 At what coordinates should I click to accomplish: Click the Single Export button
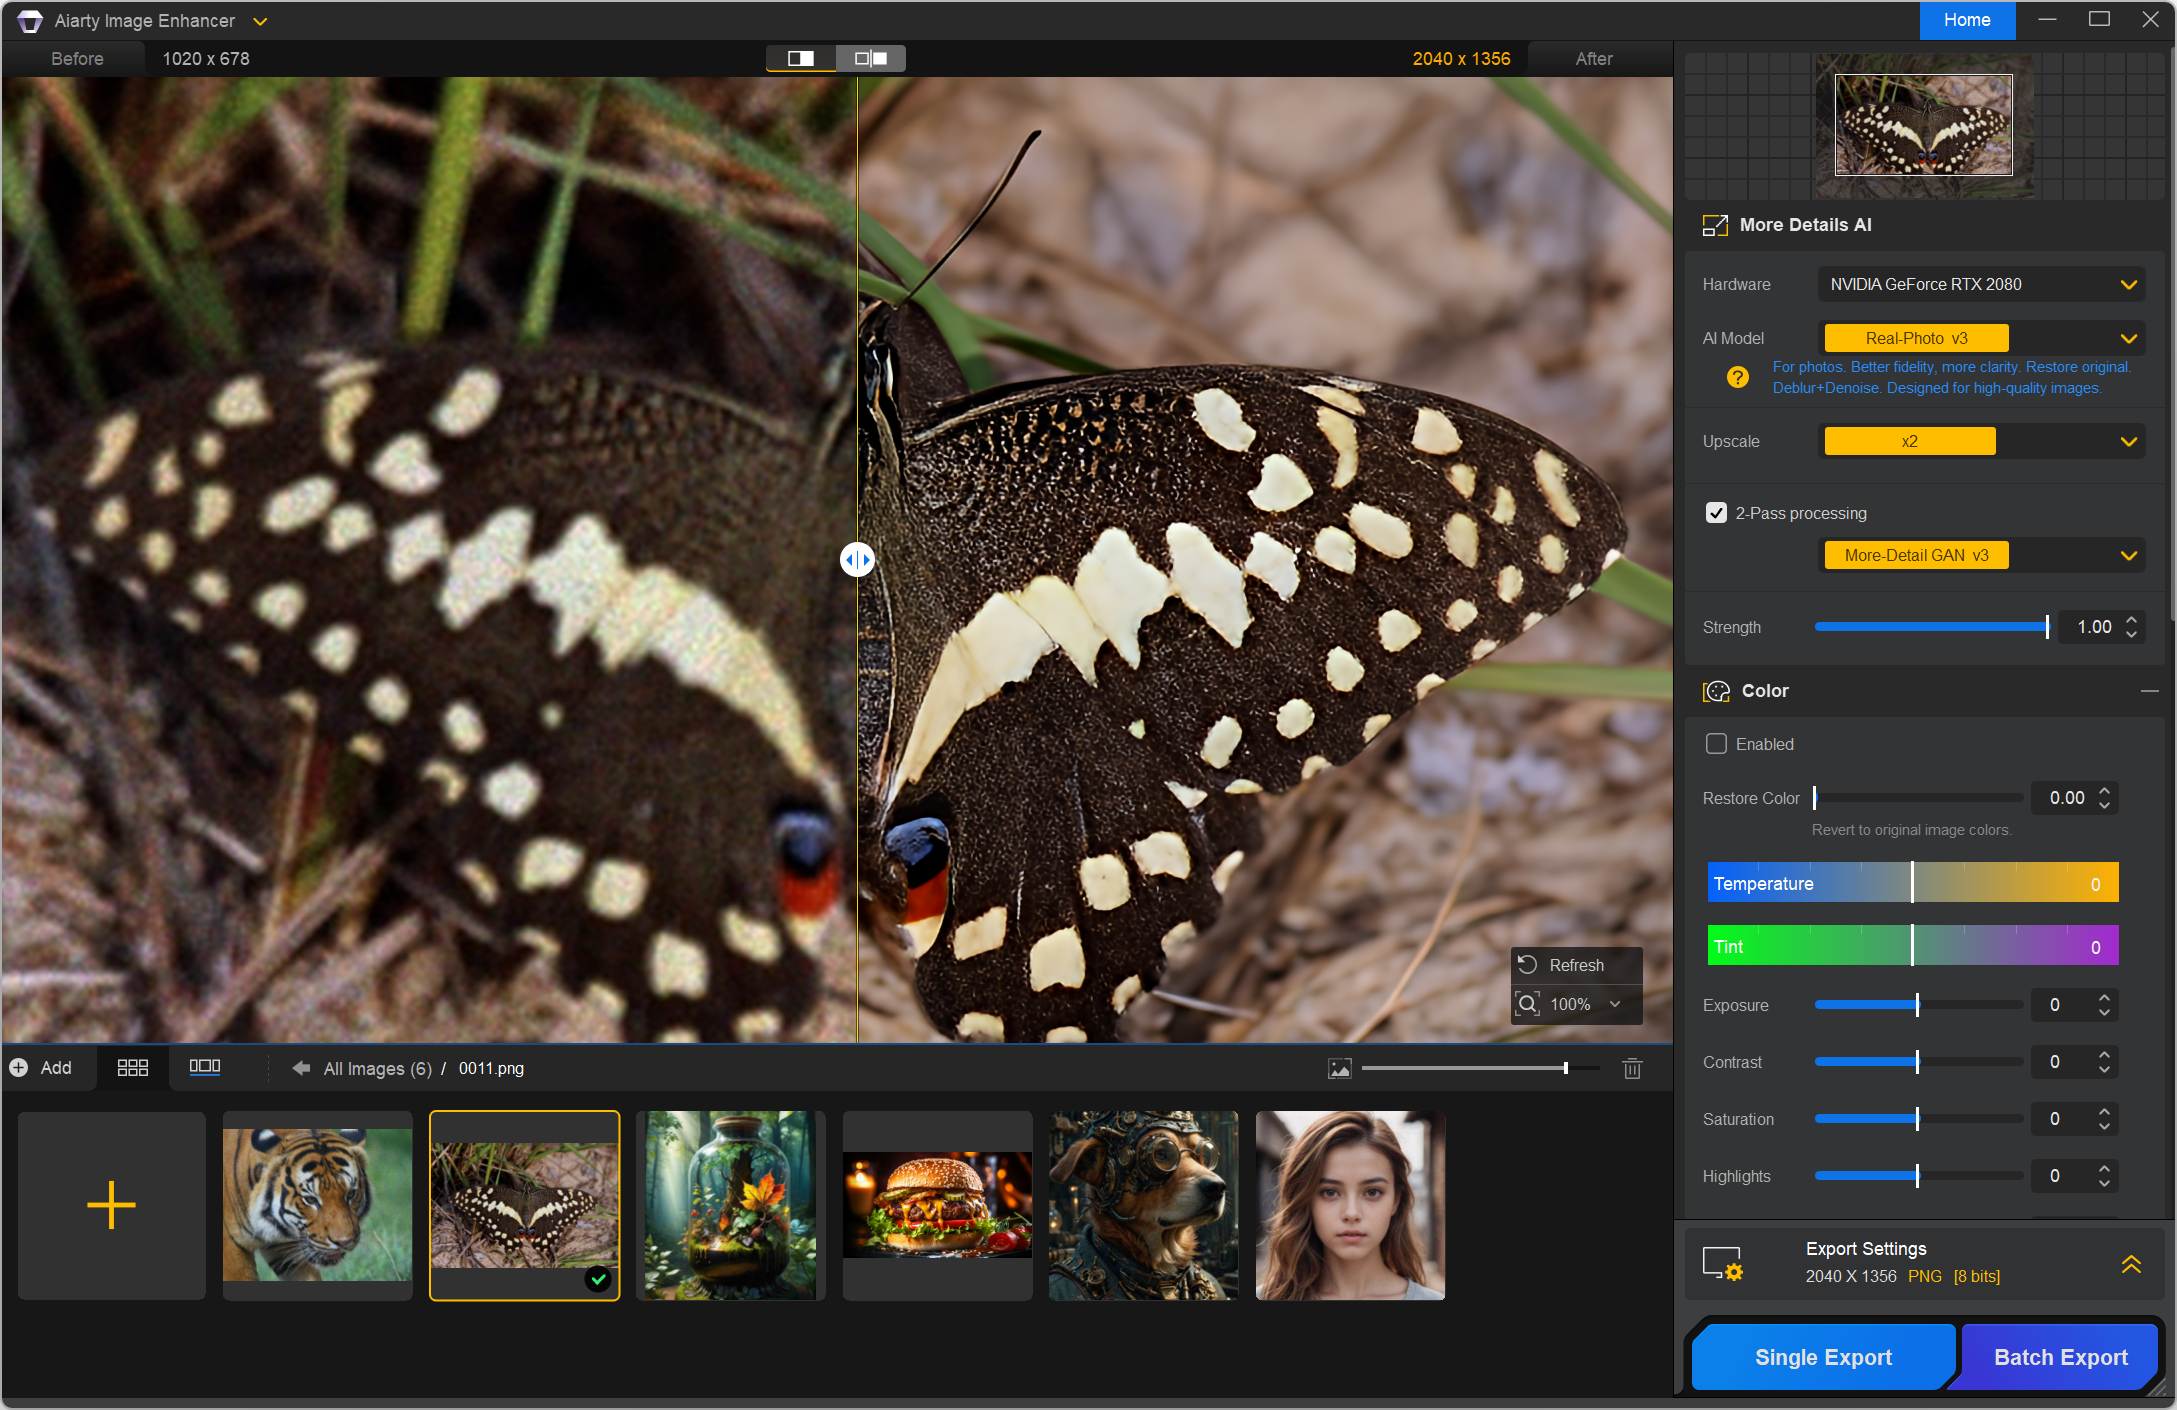(1822, 1357)
